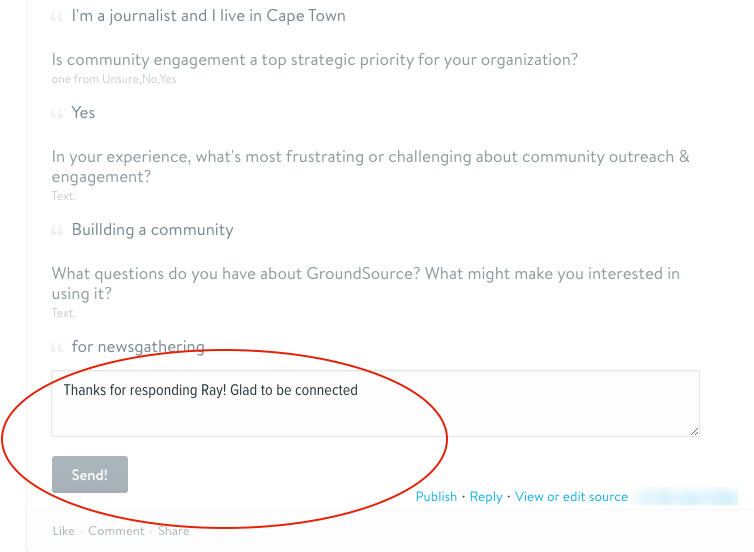This screenshot has width=754, height=552.
Task: Click the question about GroundSource interest
Action: [x=365, y=283]
